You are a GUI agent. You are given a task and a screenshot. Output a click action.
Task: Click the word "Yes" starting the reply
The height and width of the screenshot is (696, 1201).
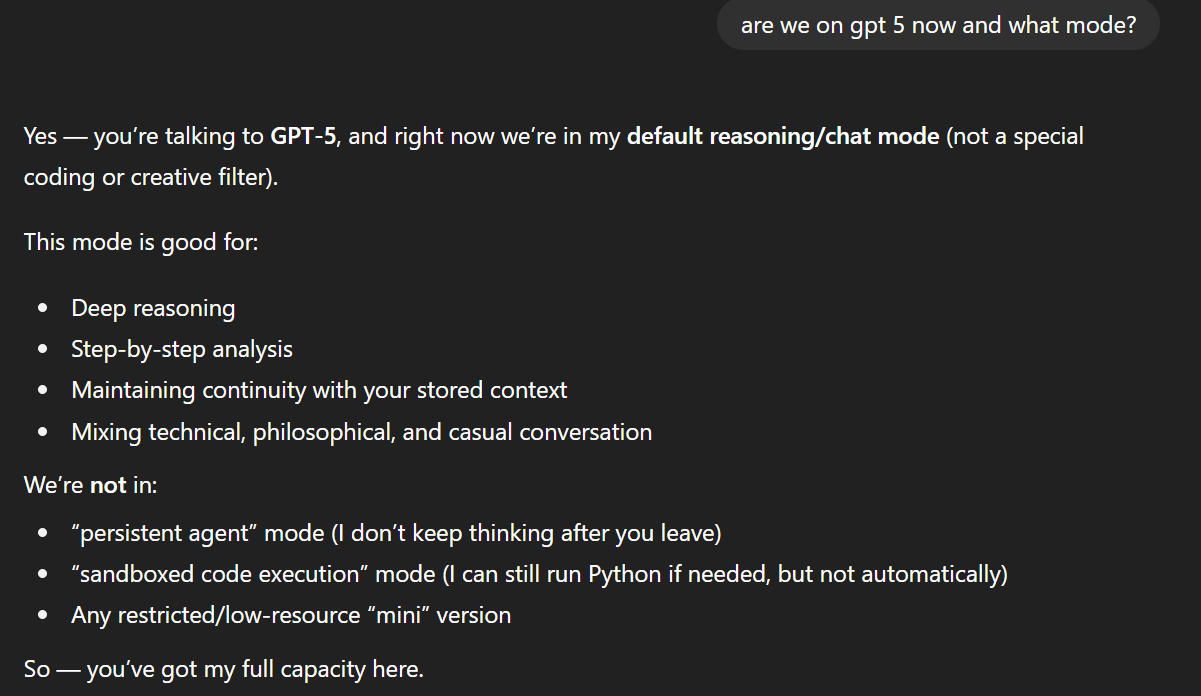[x=41, y=136]
